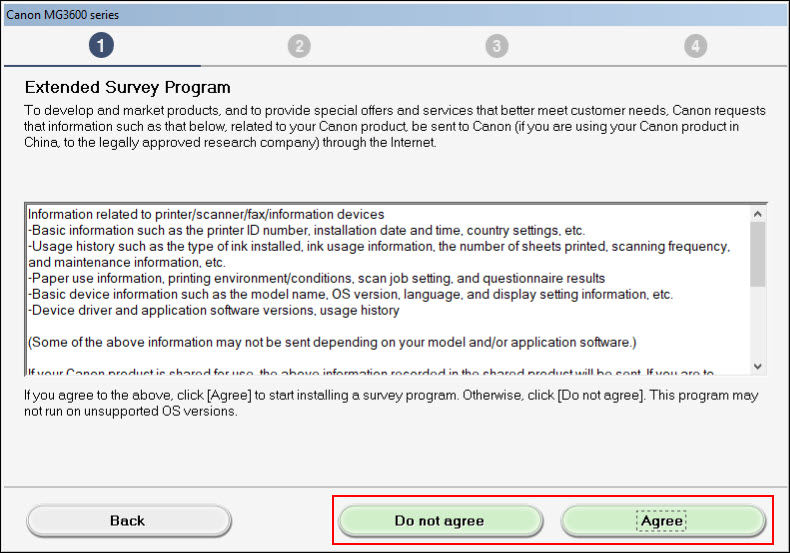
Task: Select step 3 indicator circle
Action: tap(497, 46)
